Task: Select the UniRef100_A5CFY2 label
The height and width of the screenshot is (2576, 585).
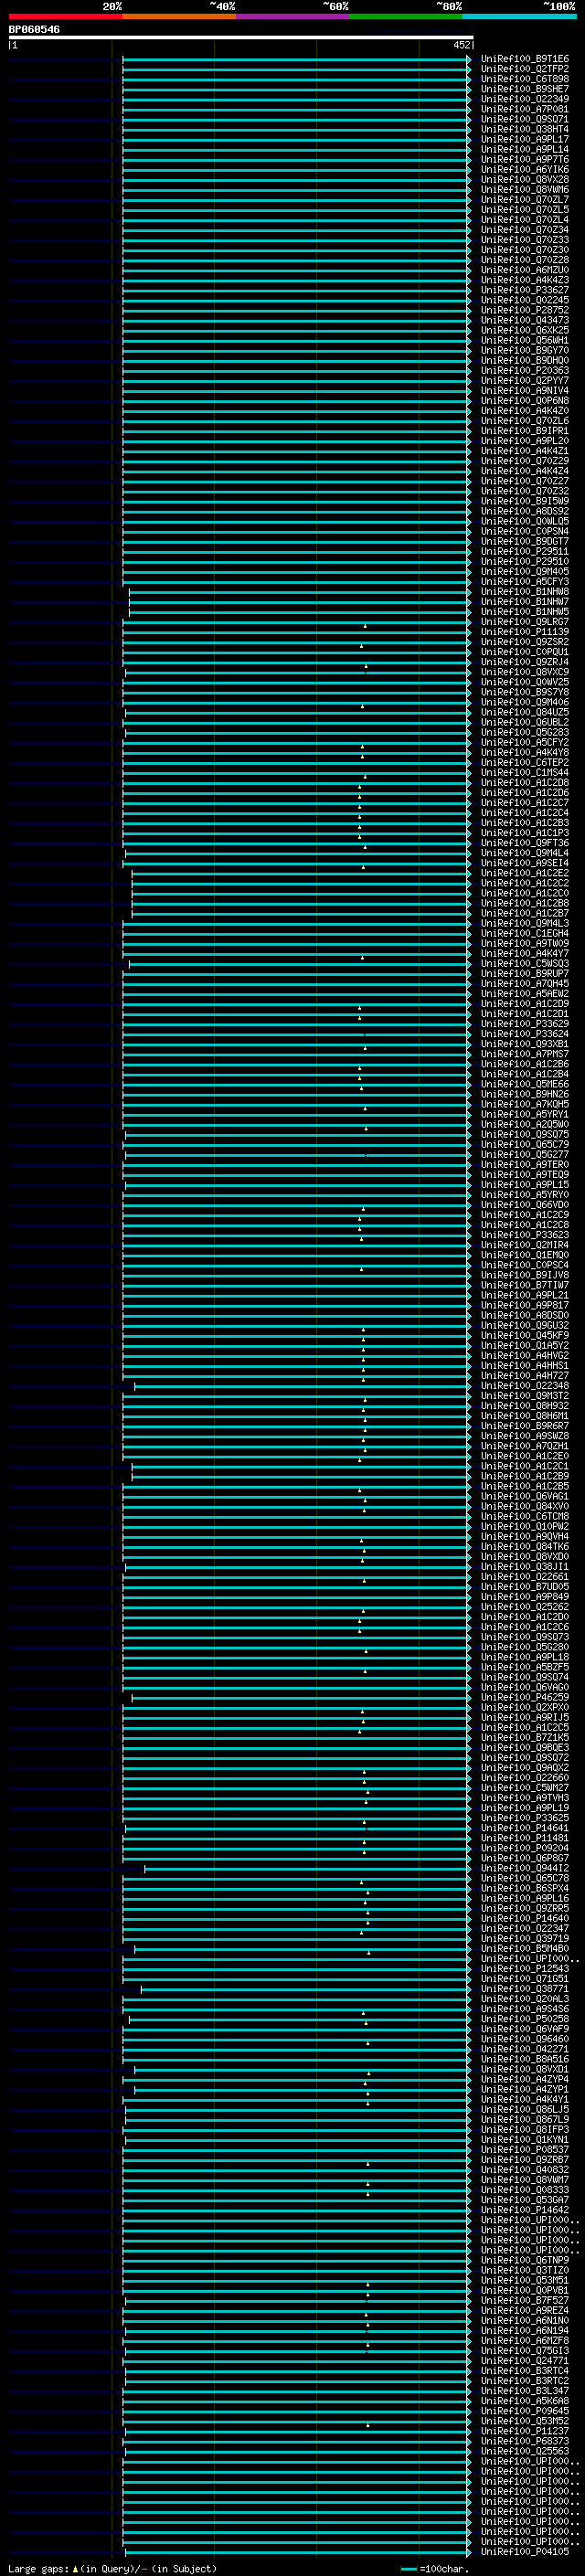Action: pos(525,742)
